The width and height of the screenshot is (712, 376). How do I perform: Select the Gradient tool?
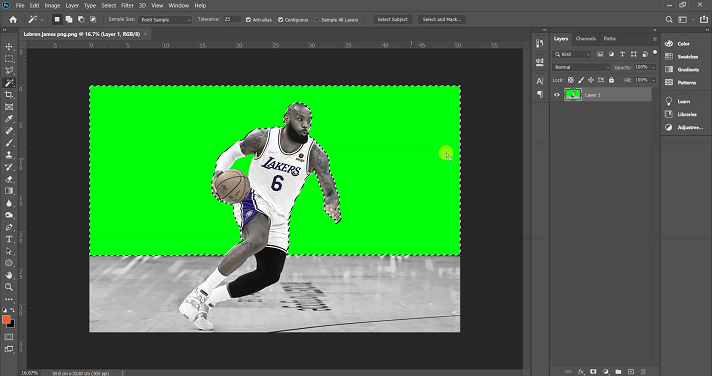coord(9,191)
